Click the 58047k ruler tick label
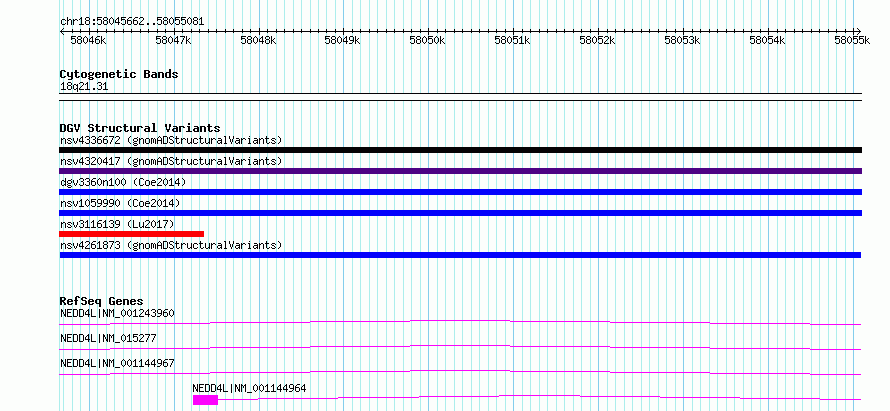This screenshot has width=890, height=411. click(x=173, y=41)
